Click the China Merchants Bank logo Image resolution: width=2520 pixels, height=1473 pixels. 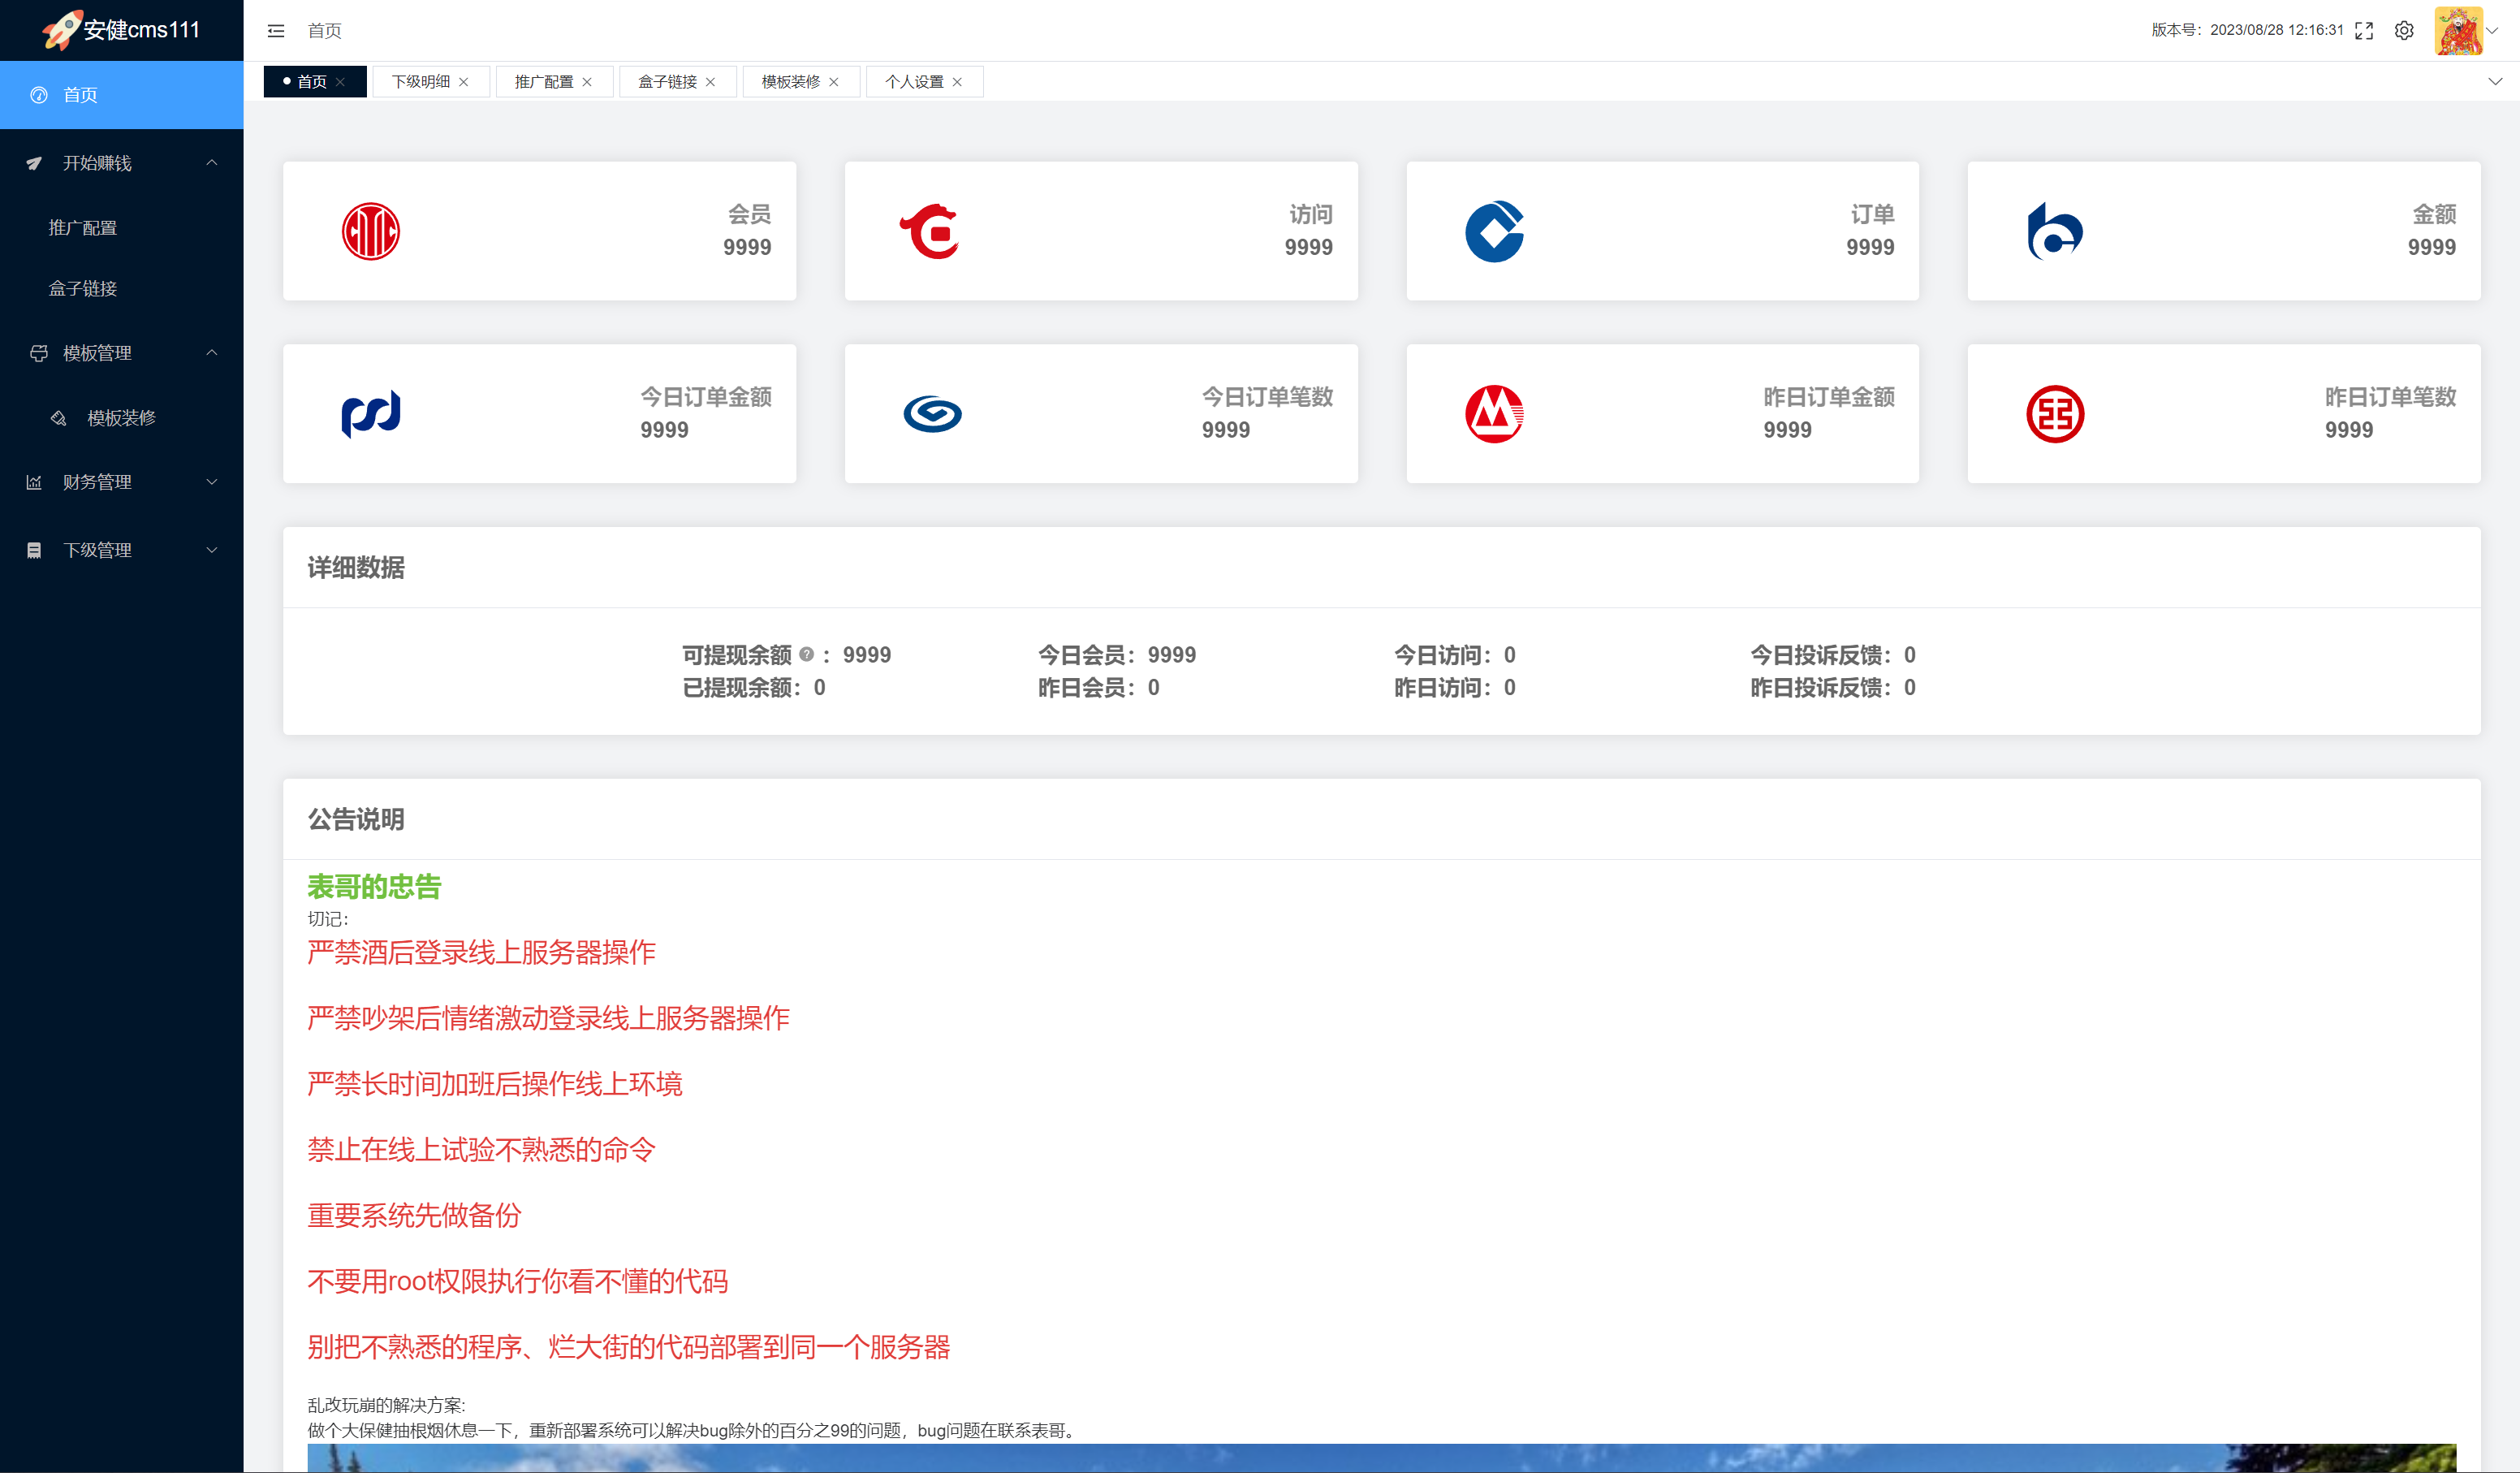[x=1494, y=414]
